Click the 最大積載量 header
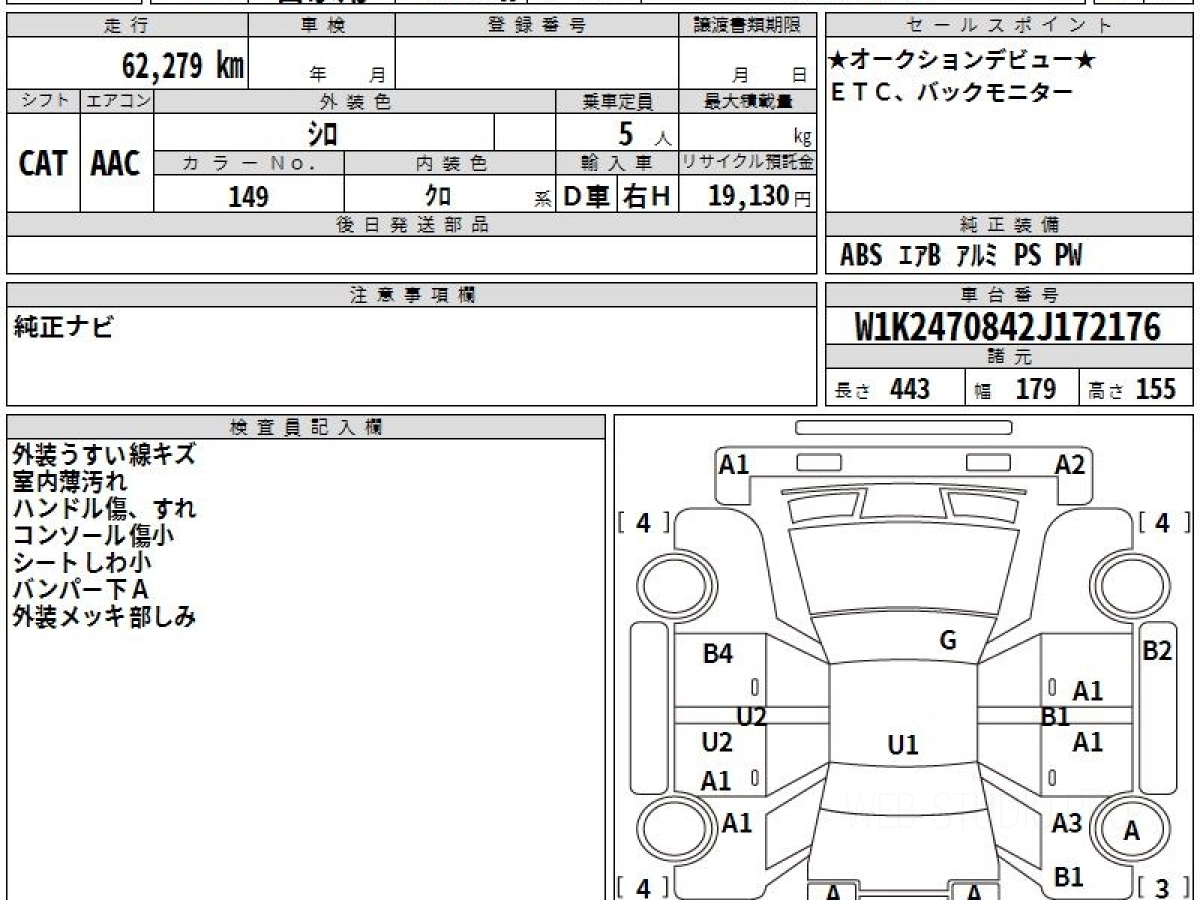The width and height of the screenshot is (1200, 900). (x=748, y=101)
